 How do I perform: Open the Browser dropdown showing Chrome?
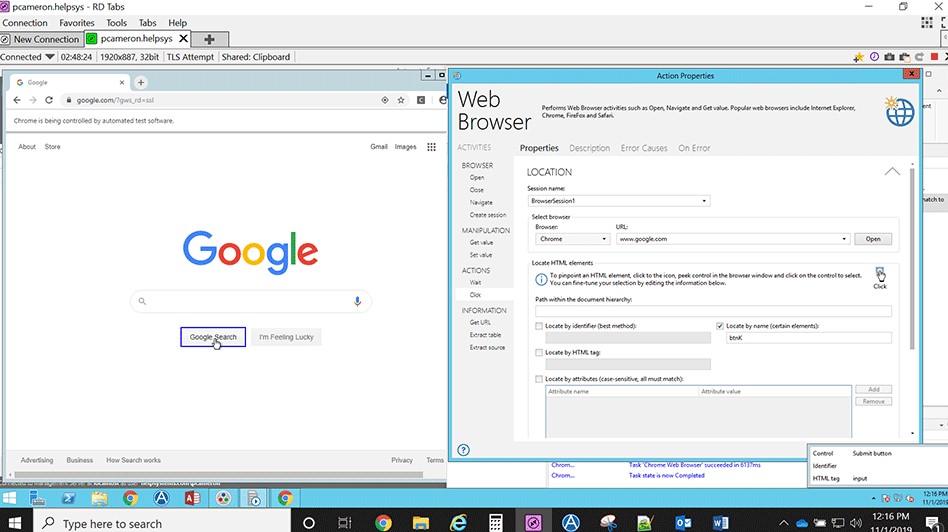pyautogui.click(x=572, y=239)
